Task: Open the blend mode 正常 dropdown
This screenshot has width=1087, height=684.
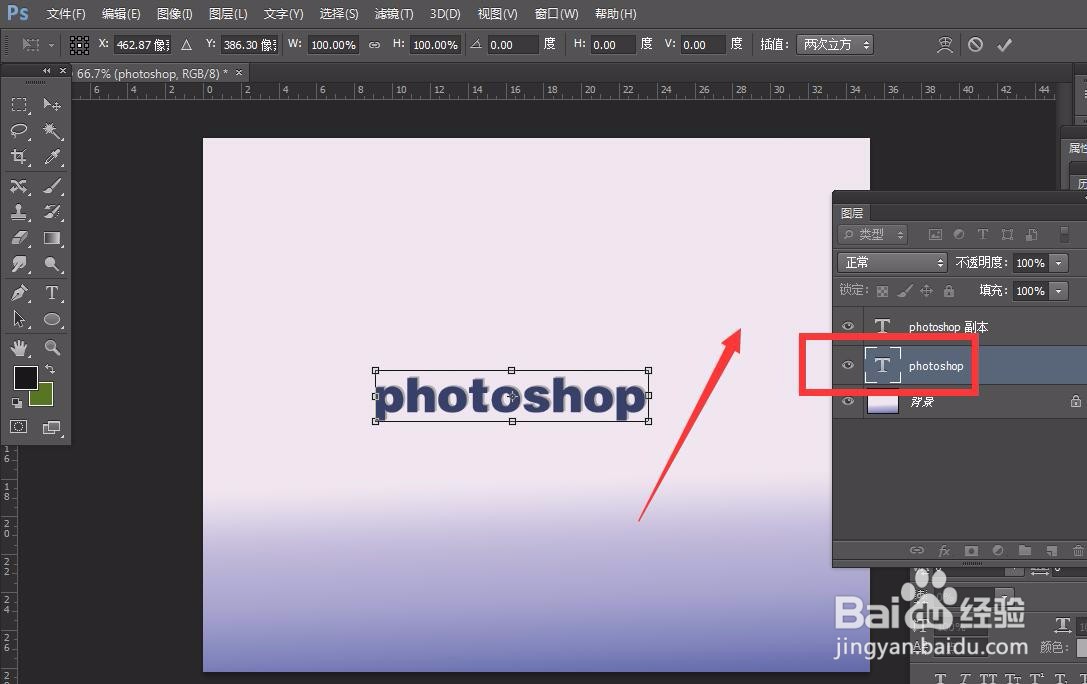Action: pos(892,263)
